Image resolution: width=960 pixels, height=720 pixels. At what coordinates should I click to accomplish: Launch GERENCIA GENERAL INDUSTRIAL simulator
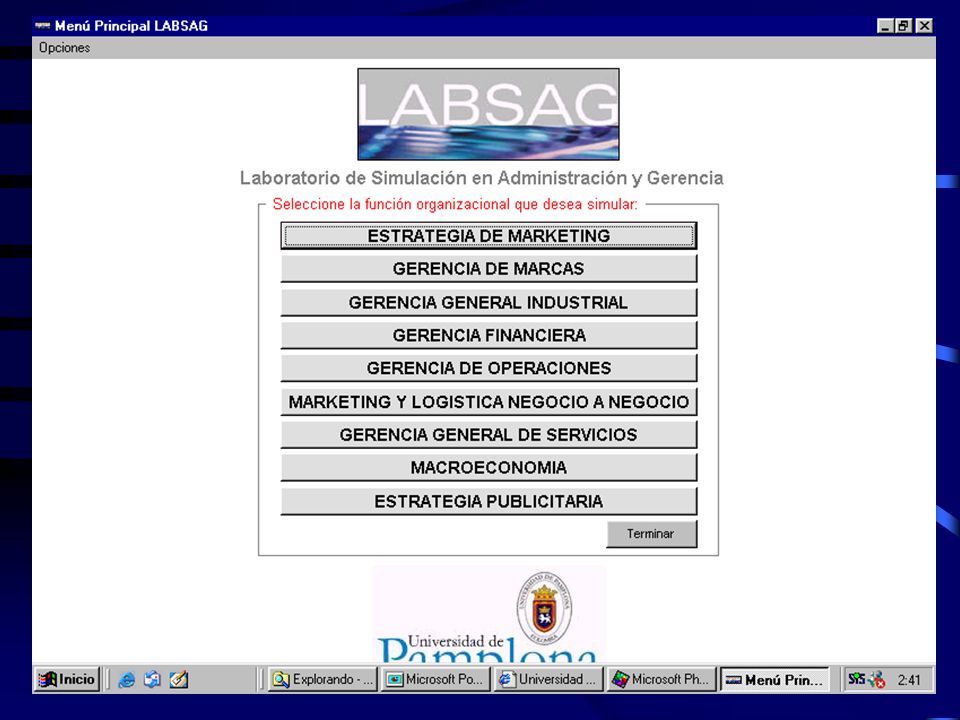[x=489, y=302]
